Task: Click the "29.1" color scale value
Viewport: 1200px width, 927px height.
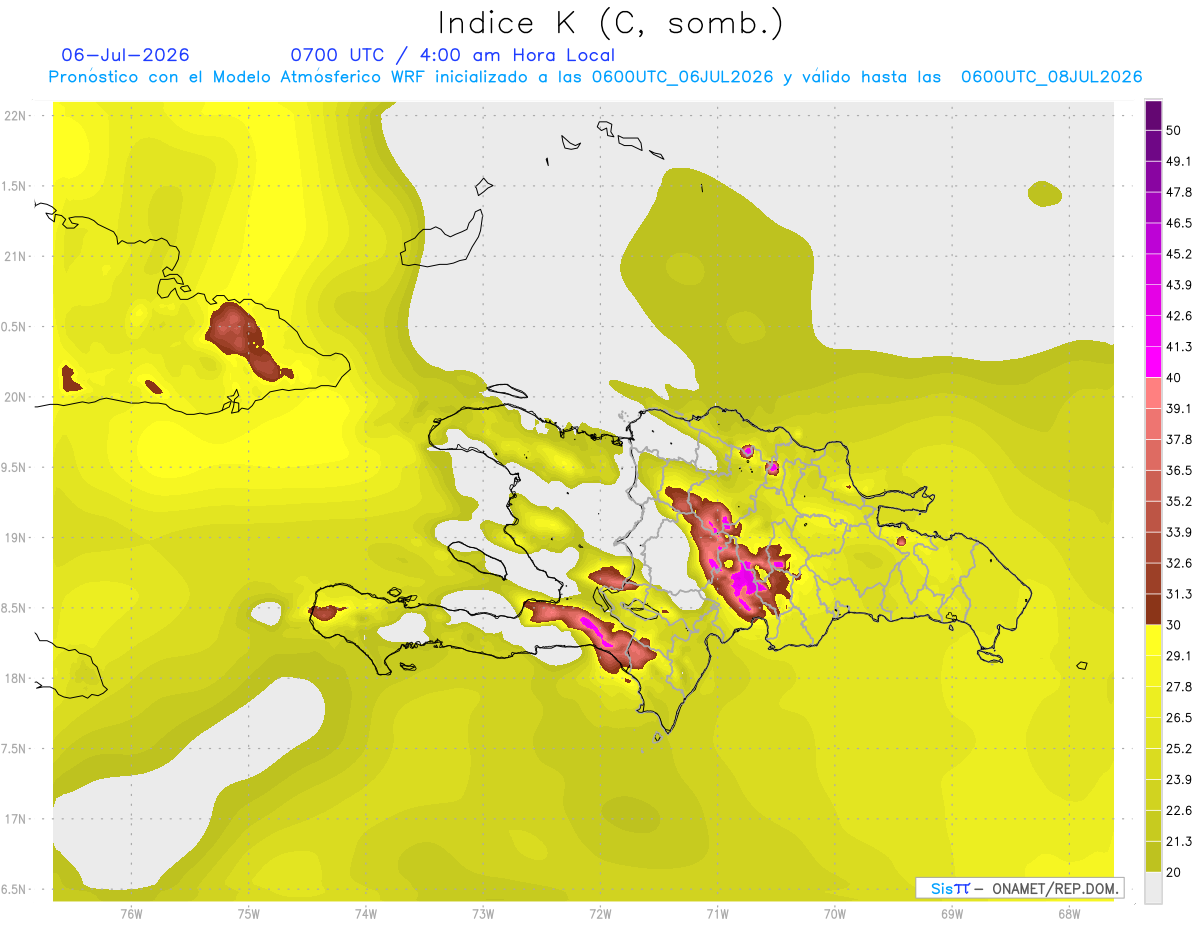Action: point(1179,656)
